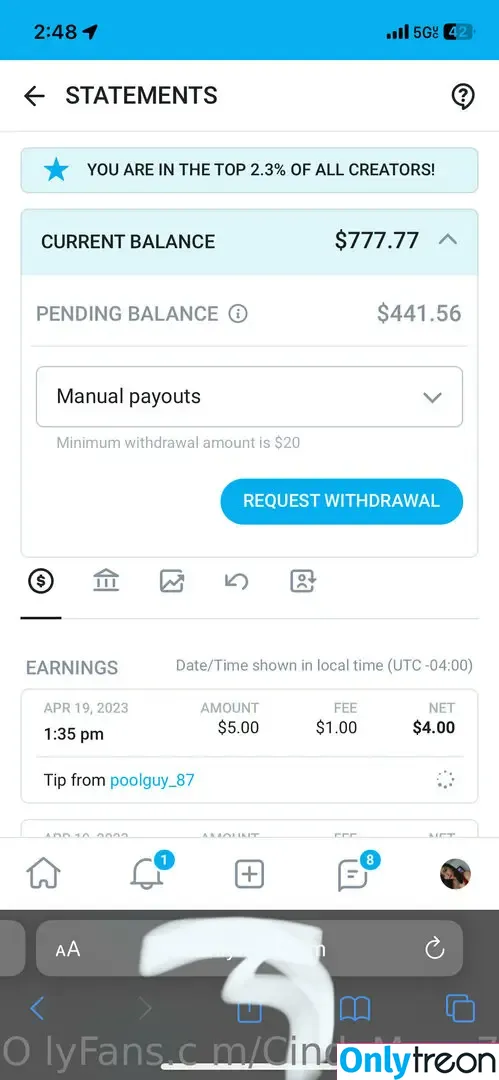This screenshot has height=1080, width=499.
Task: Open the Safari tabs overview icon
Action: pos(460,1008)
